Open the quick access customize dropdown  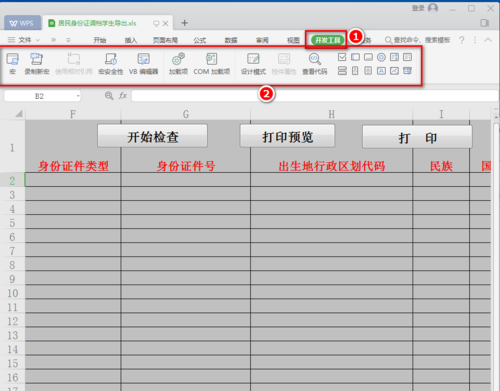tap(68, 40)
